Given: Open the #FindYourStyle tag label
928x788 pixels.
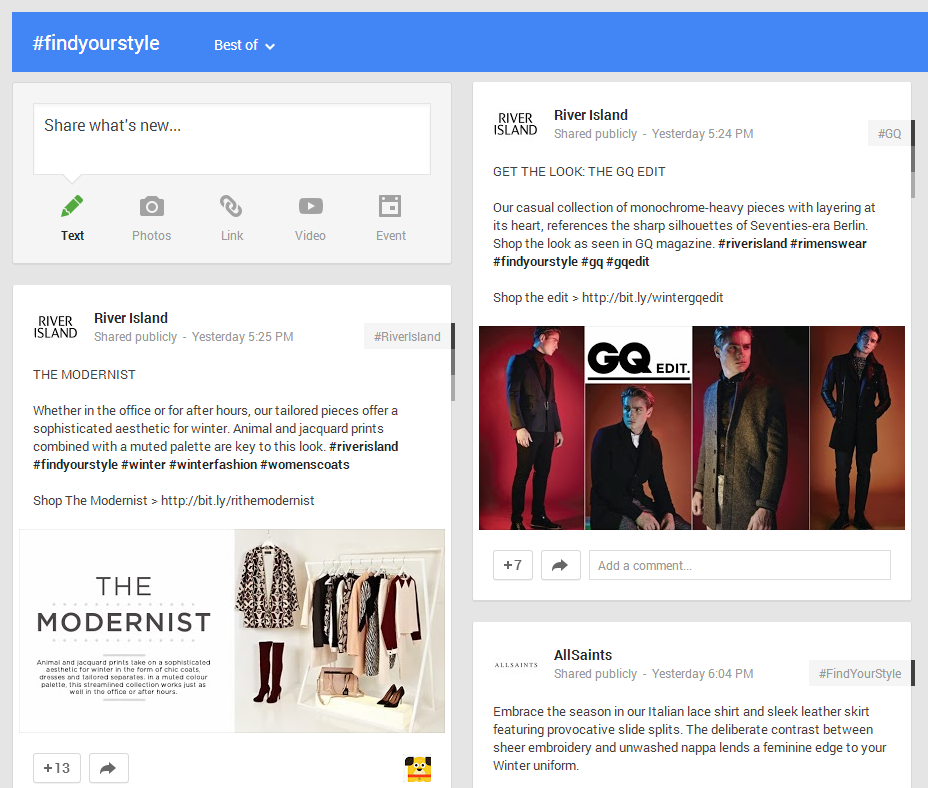Looking at the screenshot, I should point(859,674).
